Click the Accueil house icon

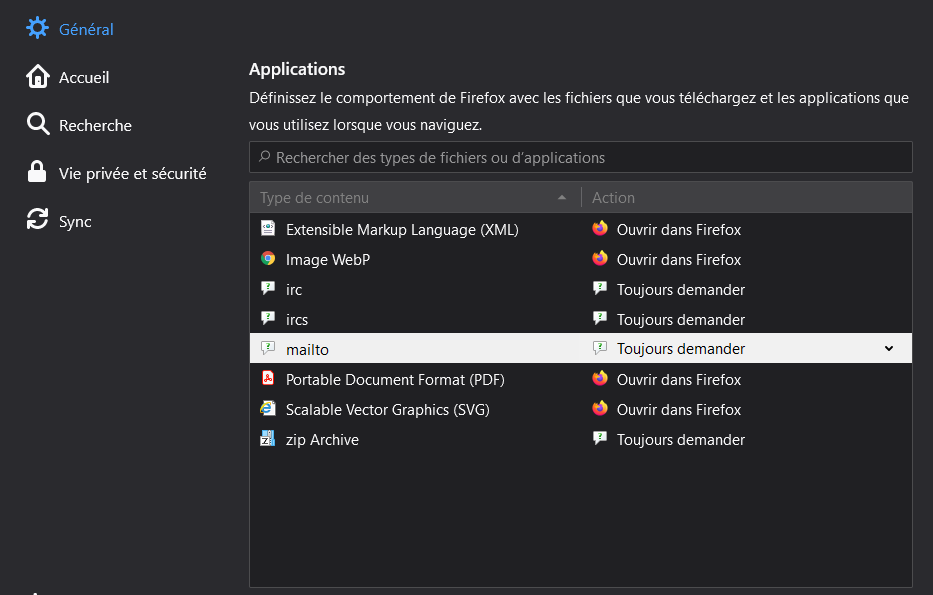[x=37, y=76]
